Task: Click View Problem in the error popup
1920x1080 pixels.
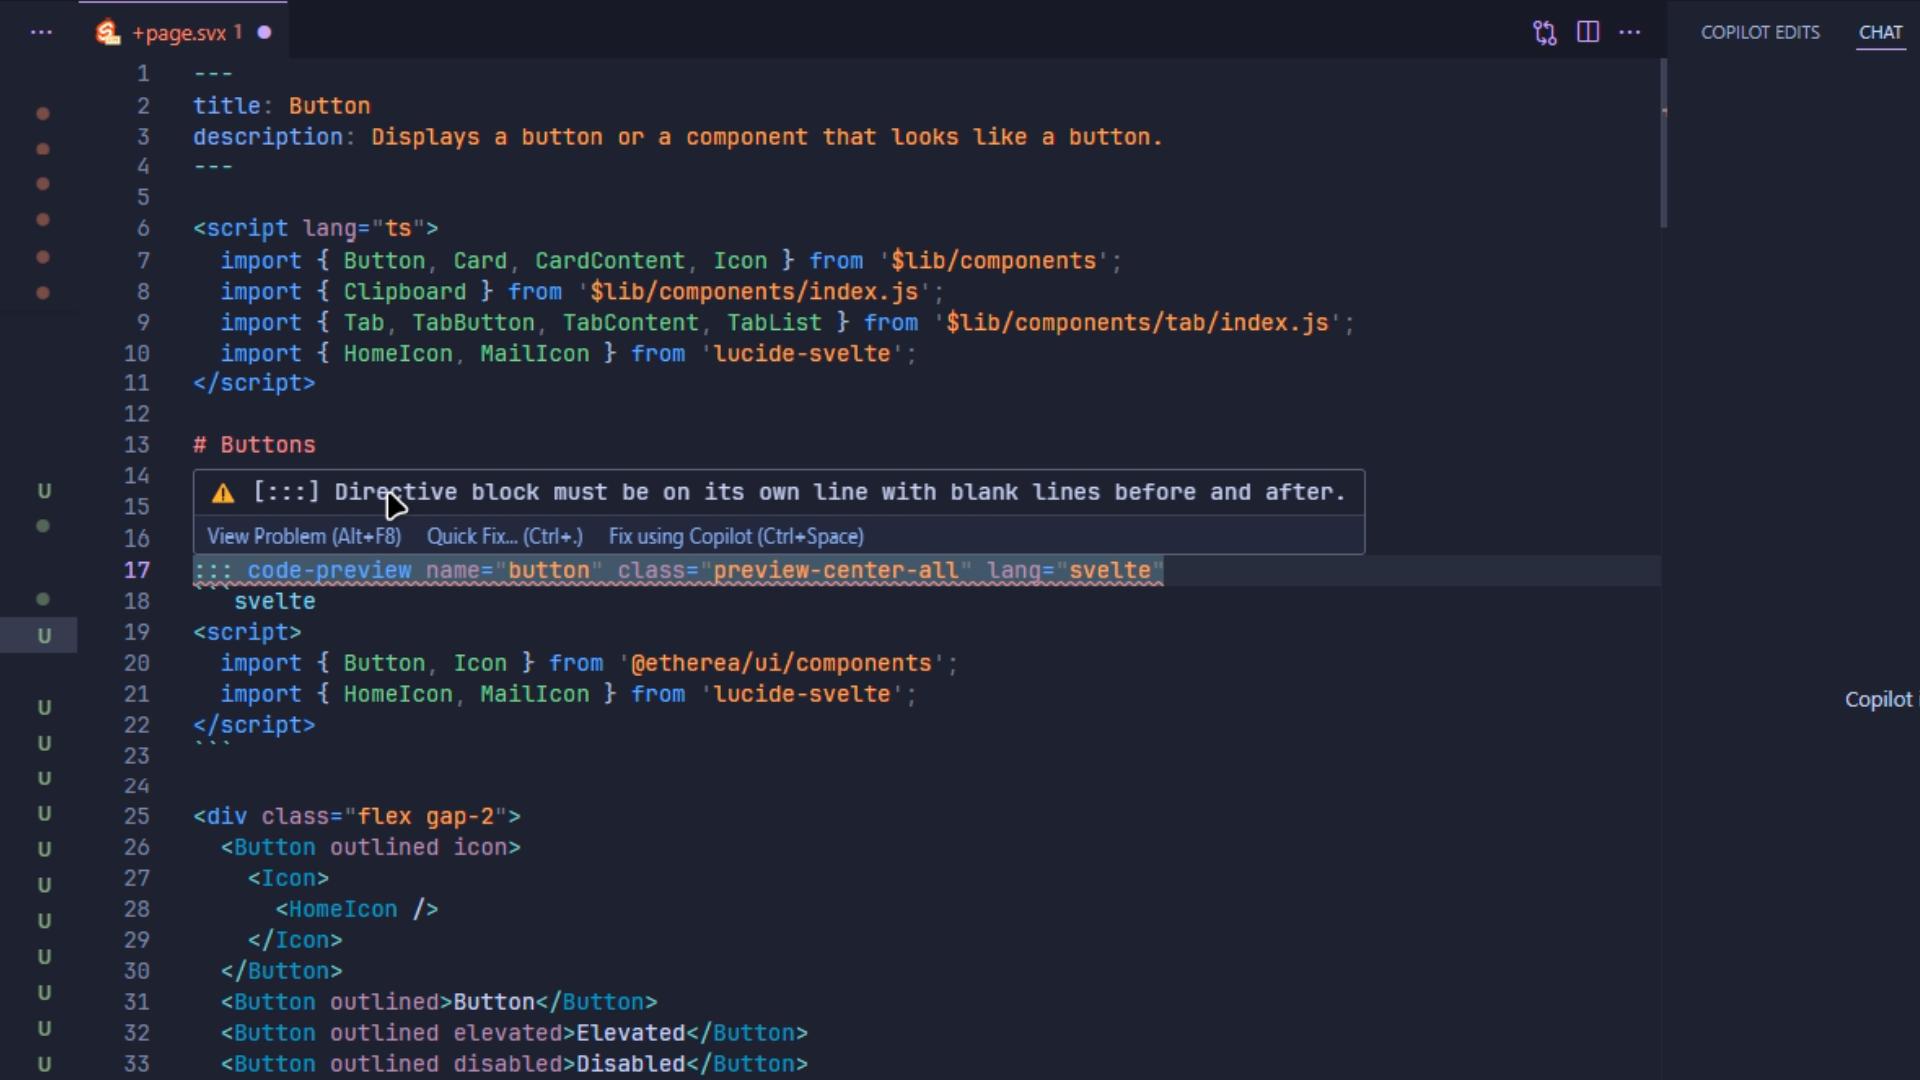Action: click(303, 536)
